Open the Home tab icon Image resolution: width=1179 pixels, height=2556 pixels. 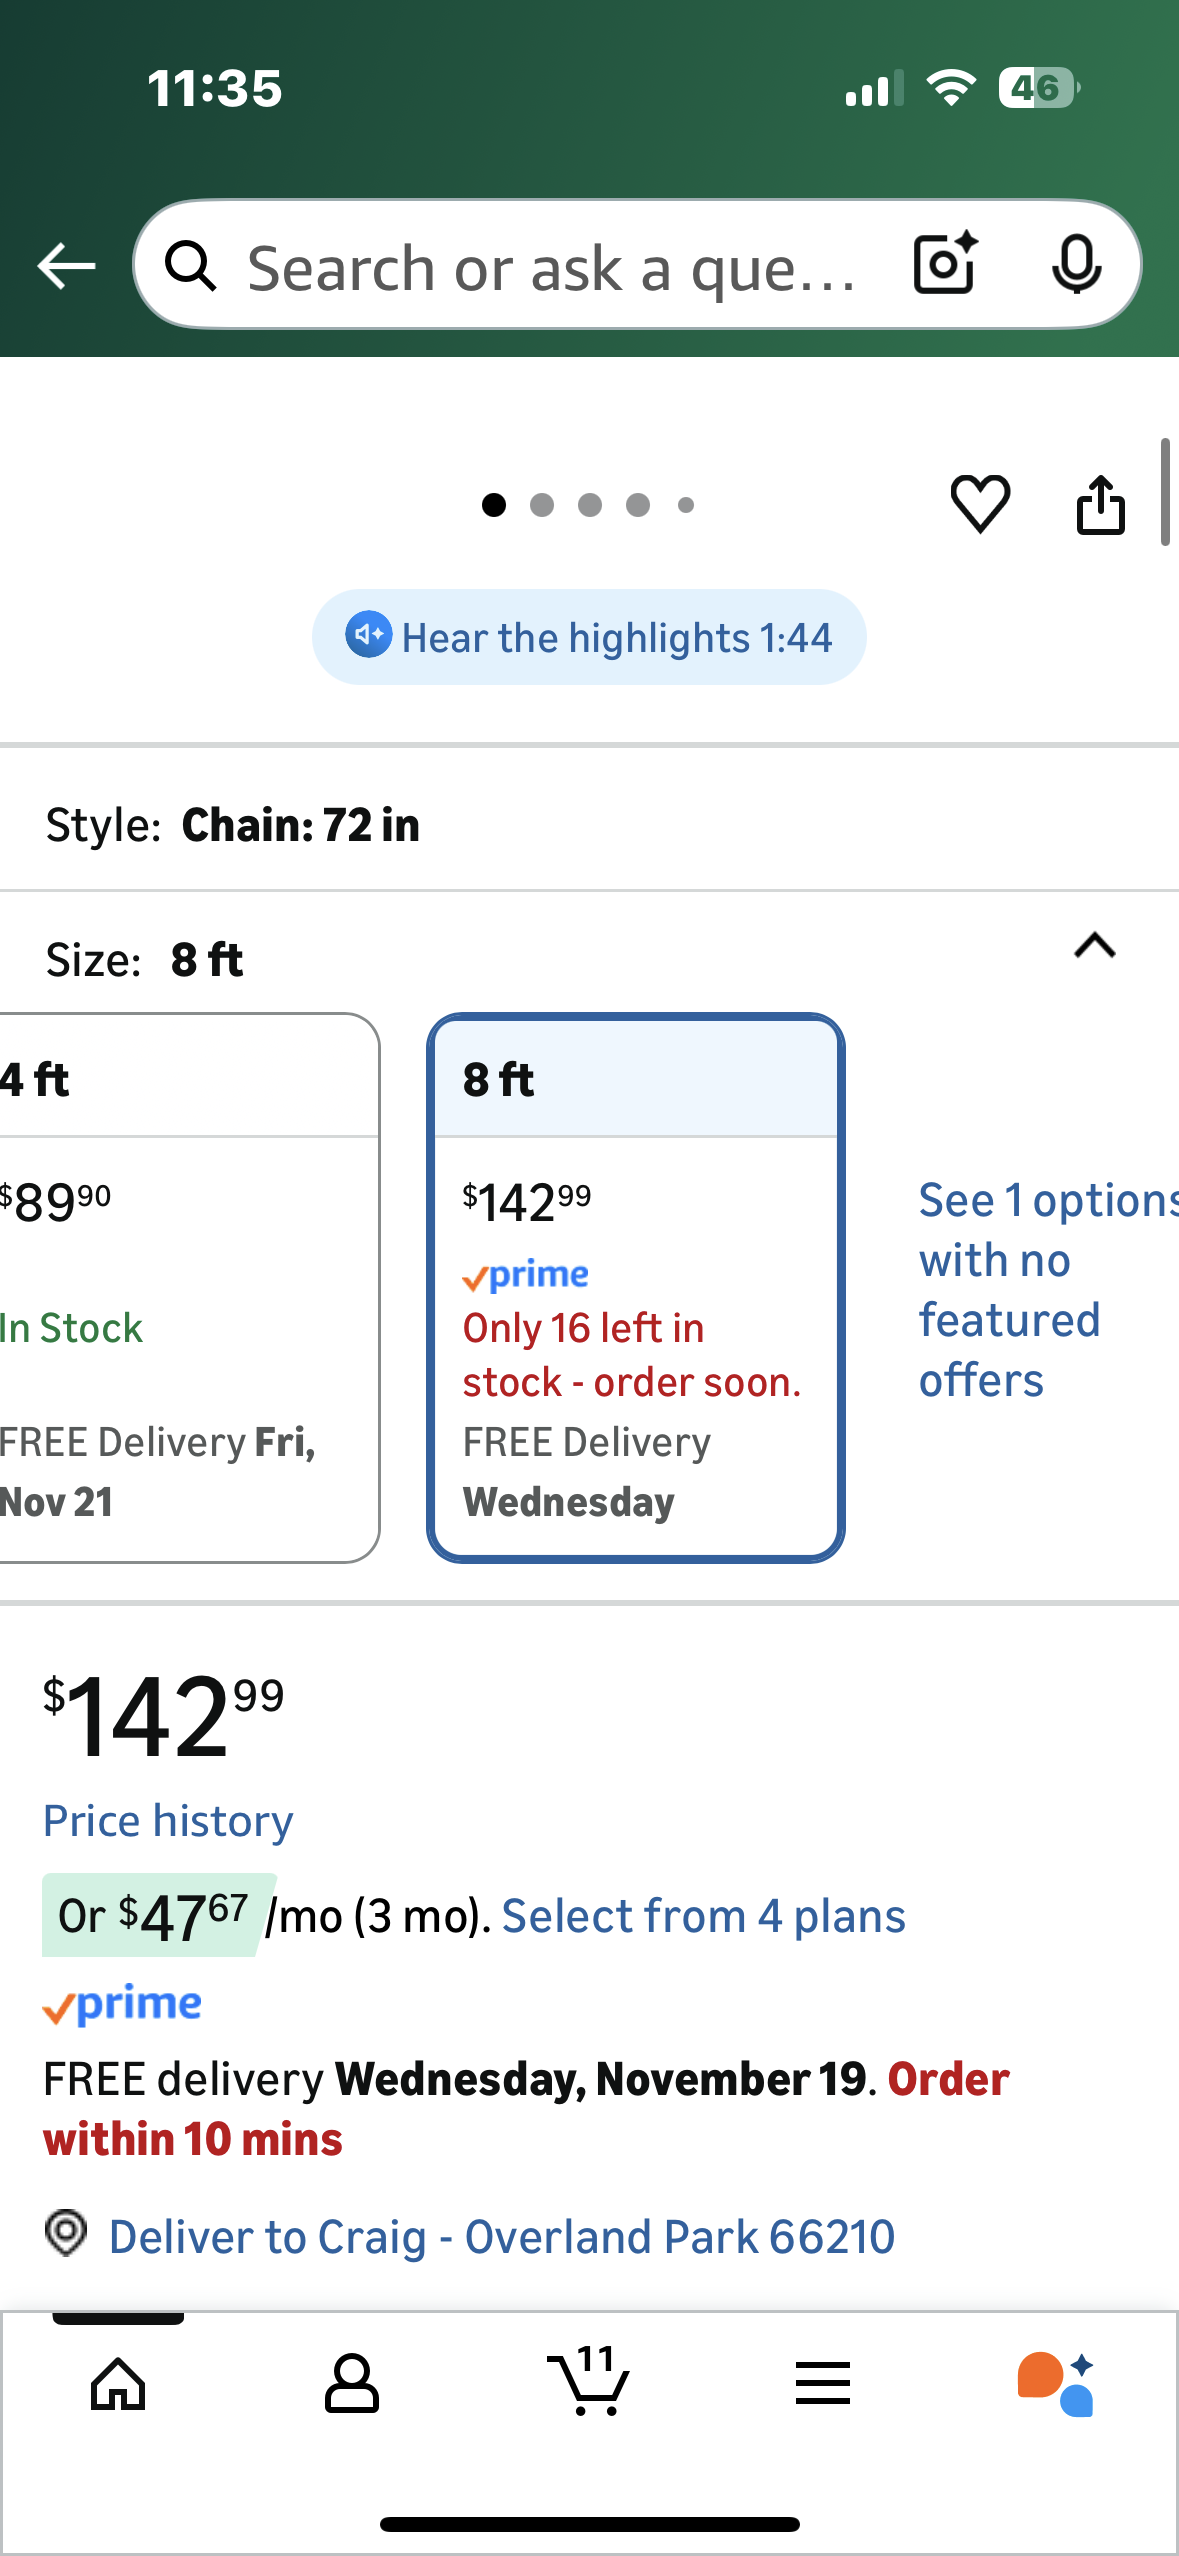pos(118,2384)
